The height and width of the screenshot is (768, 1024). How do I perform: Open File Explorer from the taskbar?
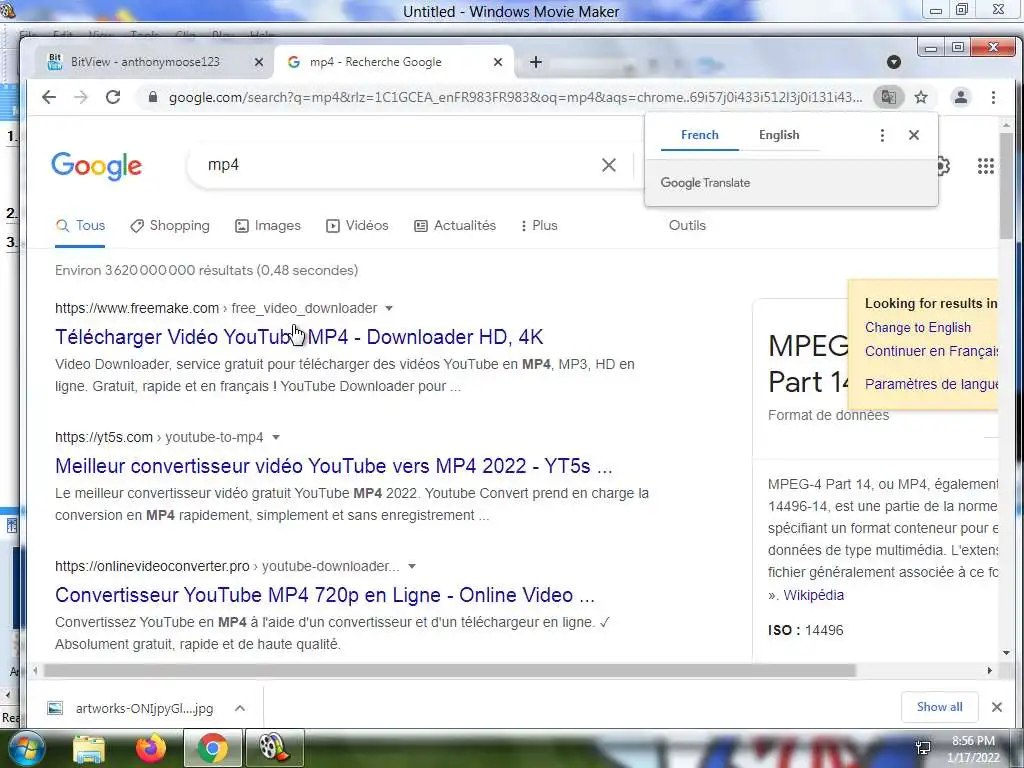click(89, 749)
